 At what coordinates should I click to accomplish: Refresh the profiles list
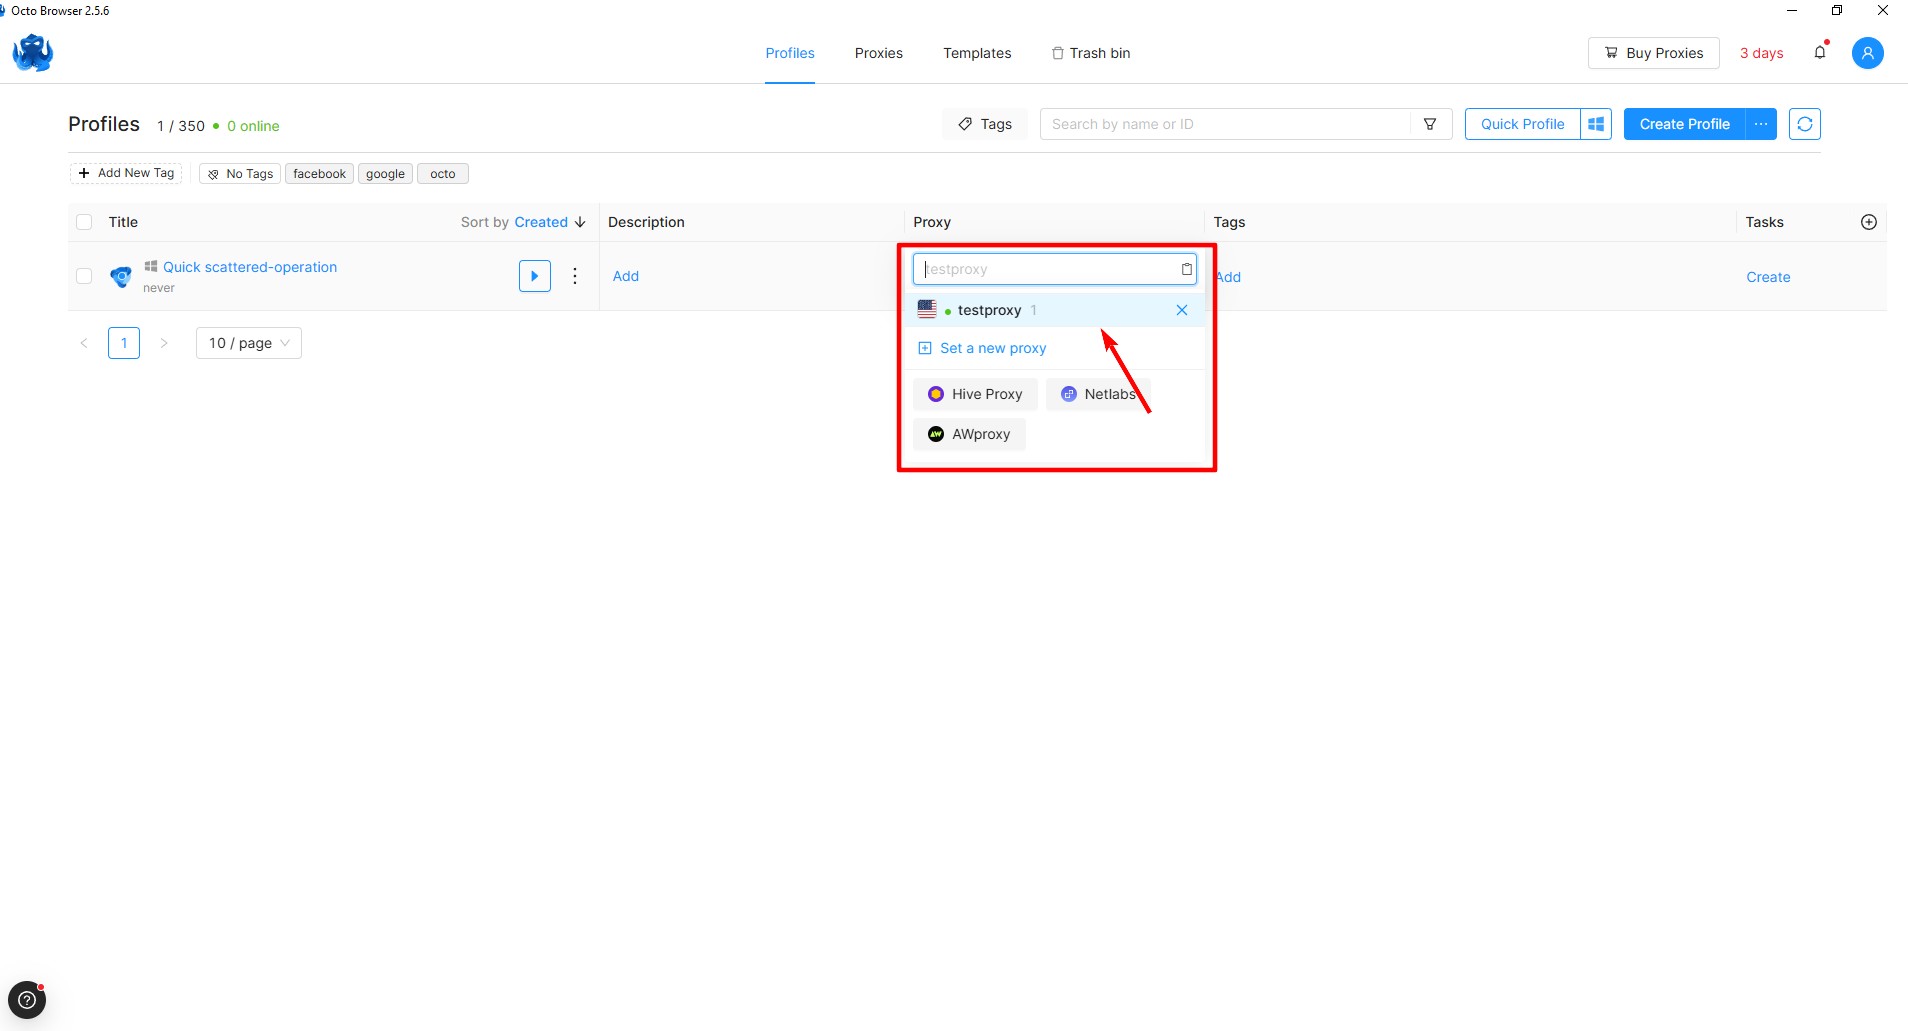(x=1804, y=124)
